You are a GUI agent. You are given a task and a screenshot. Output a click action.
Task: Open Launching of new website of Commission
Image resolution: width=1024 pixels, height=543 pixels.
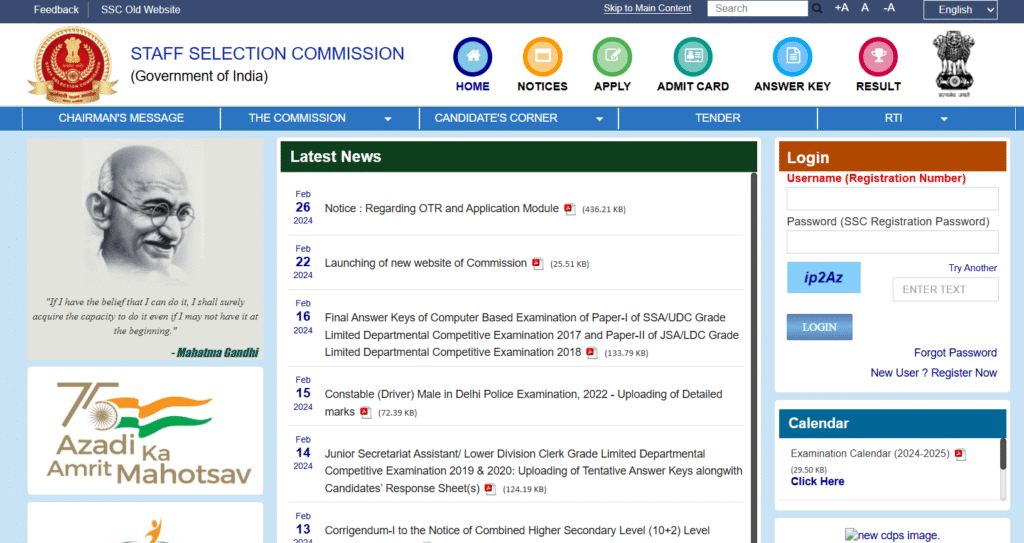pos(426,263)
